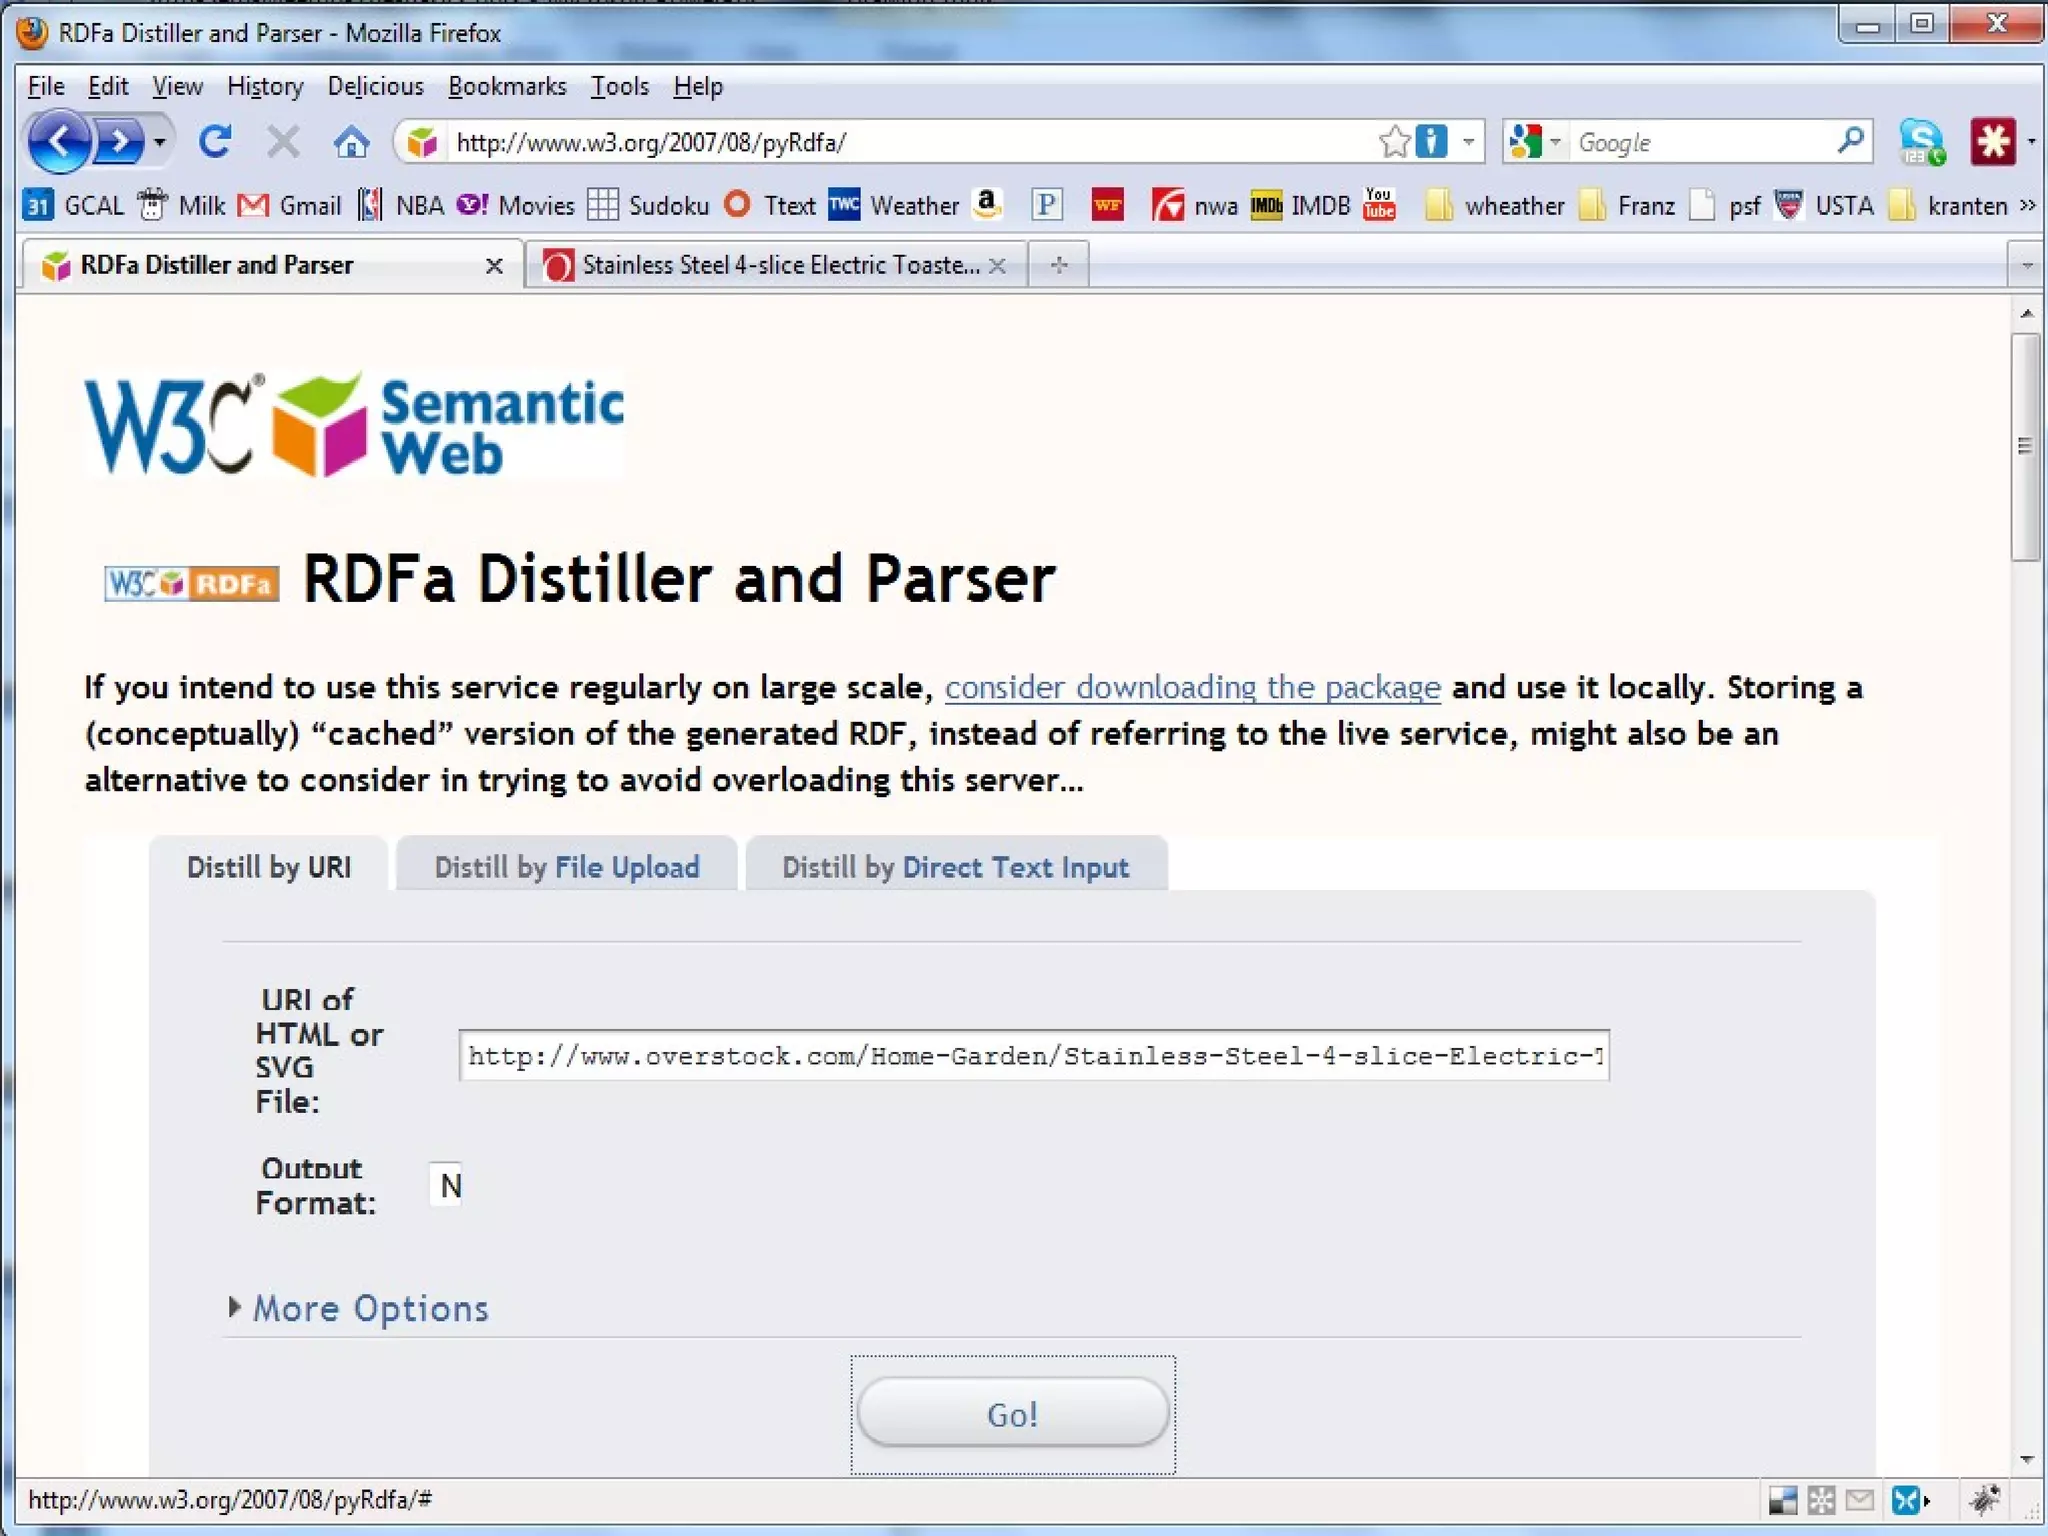Click the URI of HTML or SVG input field

1033,1056
